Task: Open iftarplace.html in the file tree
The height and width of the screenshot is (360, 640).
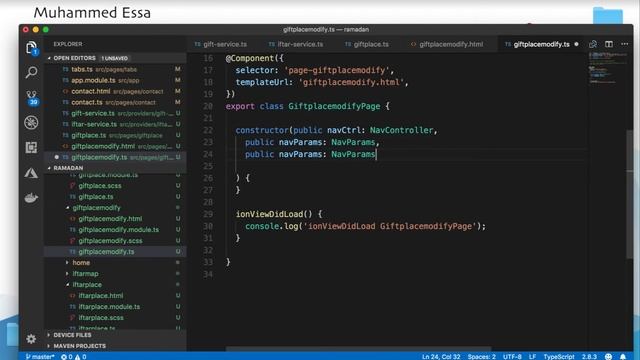Action: tap(116, 296)
